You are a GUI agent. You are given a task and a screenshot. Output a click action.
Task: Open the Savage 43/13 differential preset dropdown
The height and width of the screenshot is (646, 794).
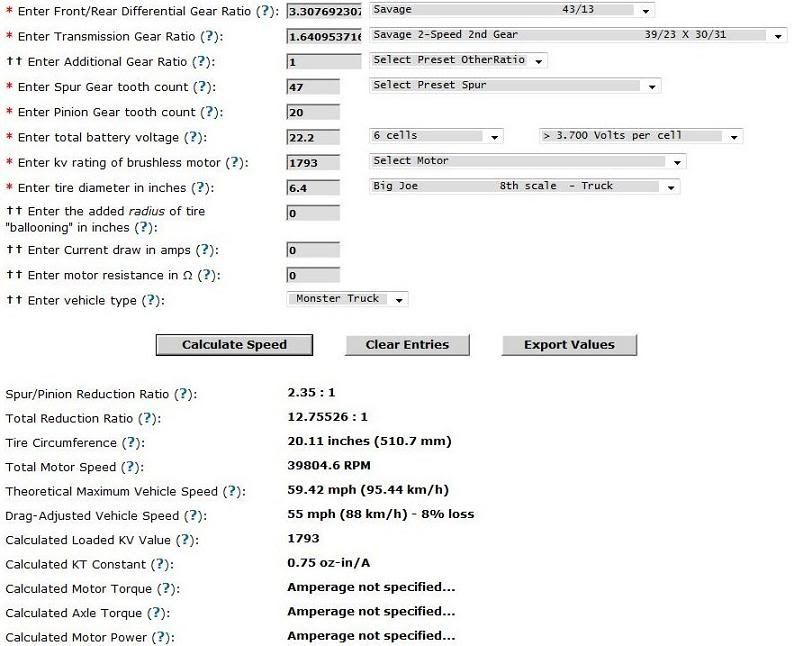pos(511,10)
